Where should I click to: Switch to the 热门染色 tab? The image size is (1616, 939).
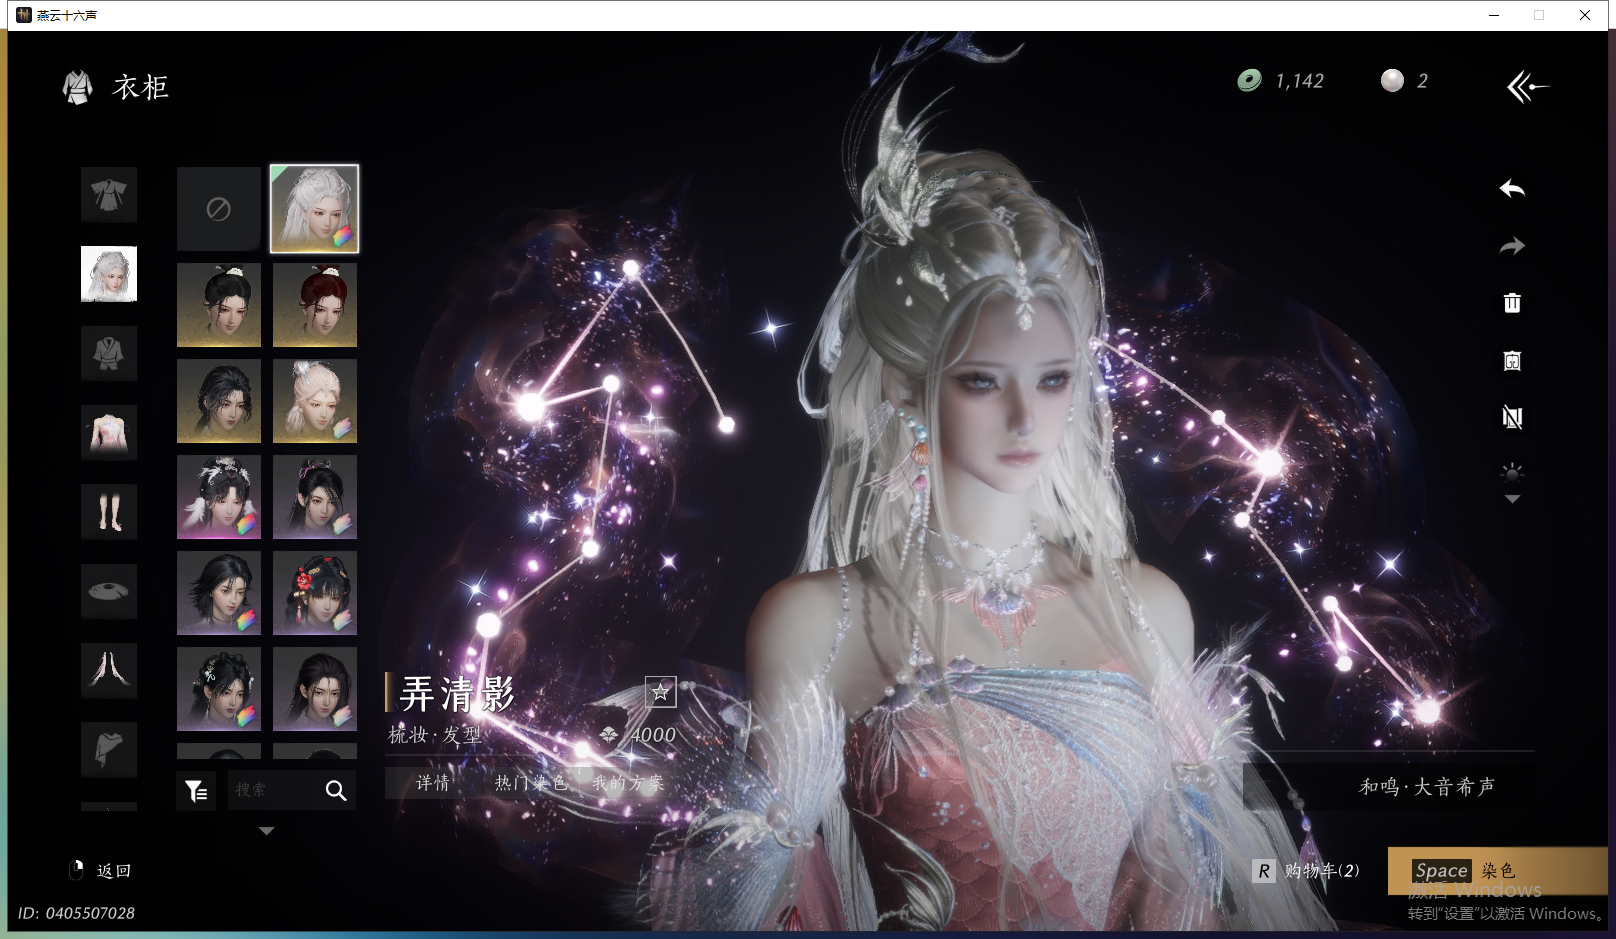pyautogui.click(x=530, y=783)
